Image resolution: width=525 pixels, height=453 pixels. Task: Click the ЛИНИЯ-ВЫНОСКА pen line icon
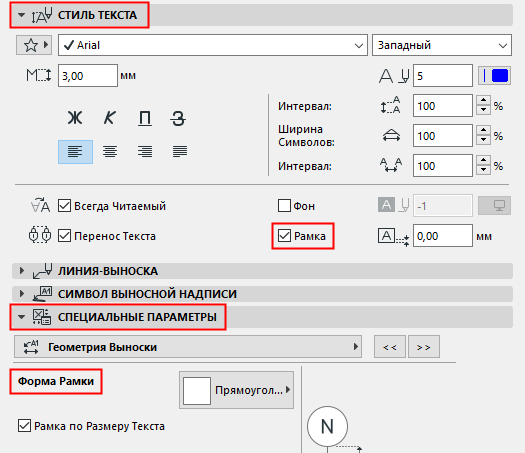click(x=42, y=271)
